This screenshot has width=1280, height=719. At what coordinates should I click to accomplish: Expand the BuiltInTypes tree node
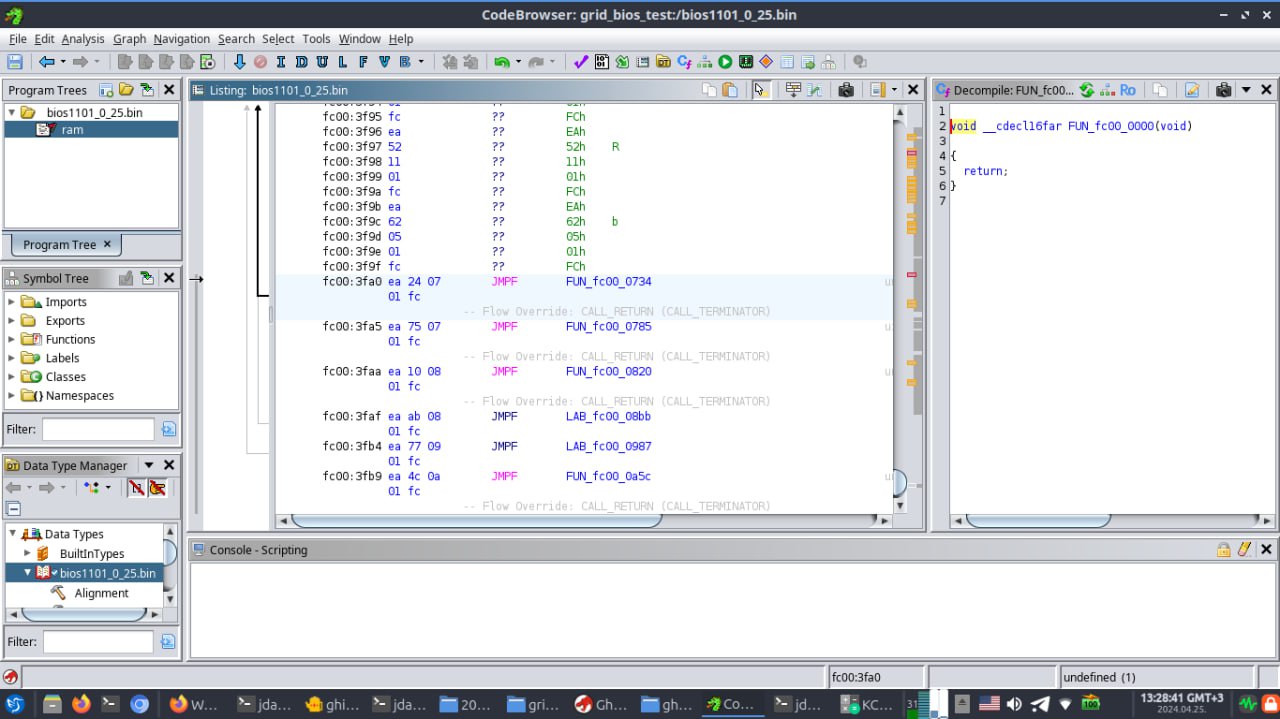pos(28,553)
